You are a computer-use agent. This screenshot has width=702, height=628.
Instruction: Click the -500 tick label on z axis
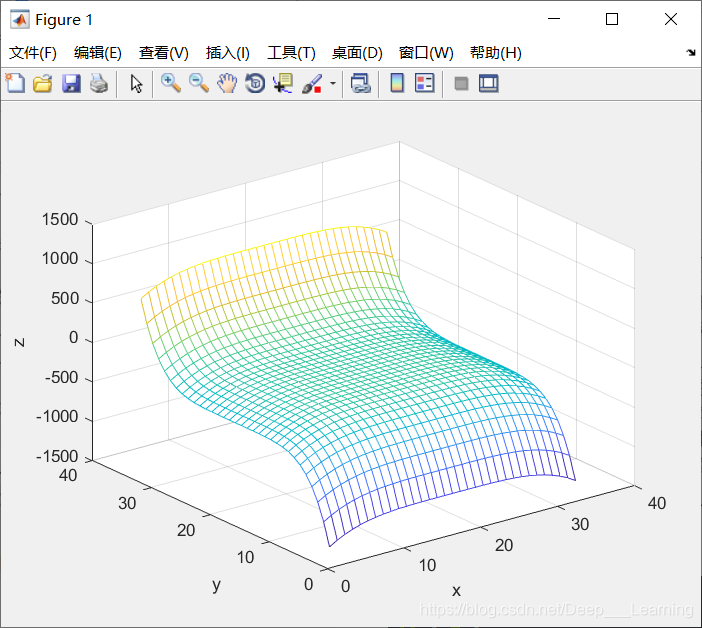(62, 378)
